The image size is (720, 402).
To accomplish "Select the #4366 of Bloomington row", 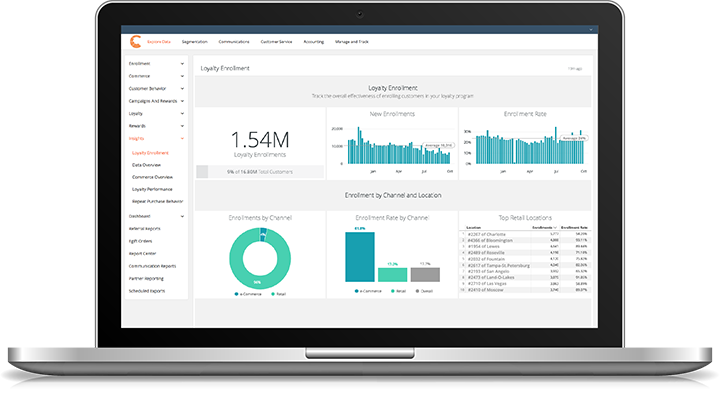I will pos(524,240).
